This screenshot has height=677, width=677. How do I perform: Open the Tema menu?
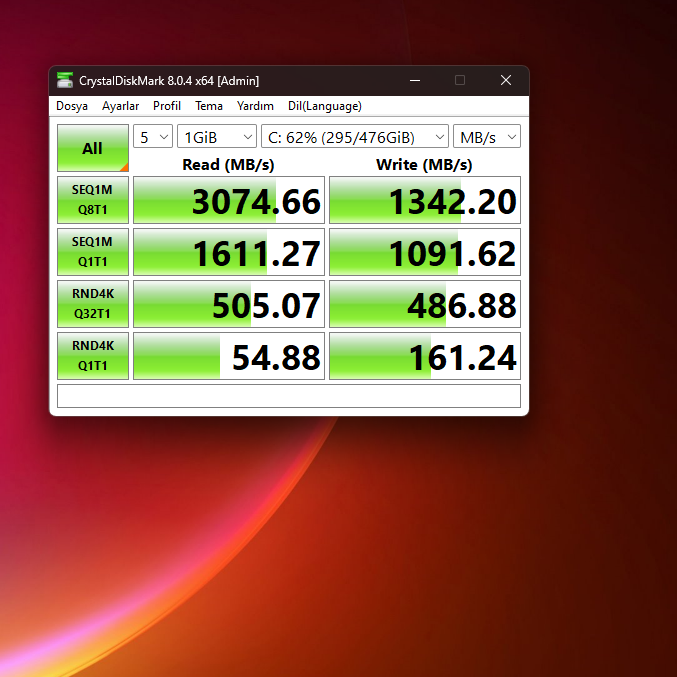209,106
